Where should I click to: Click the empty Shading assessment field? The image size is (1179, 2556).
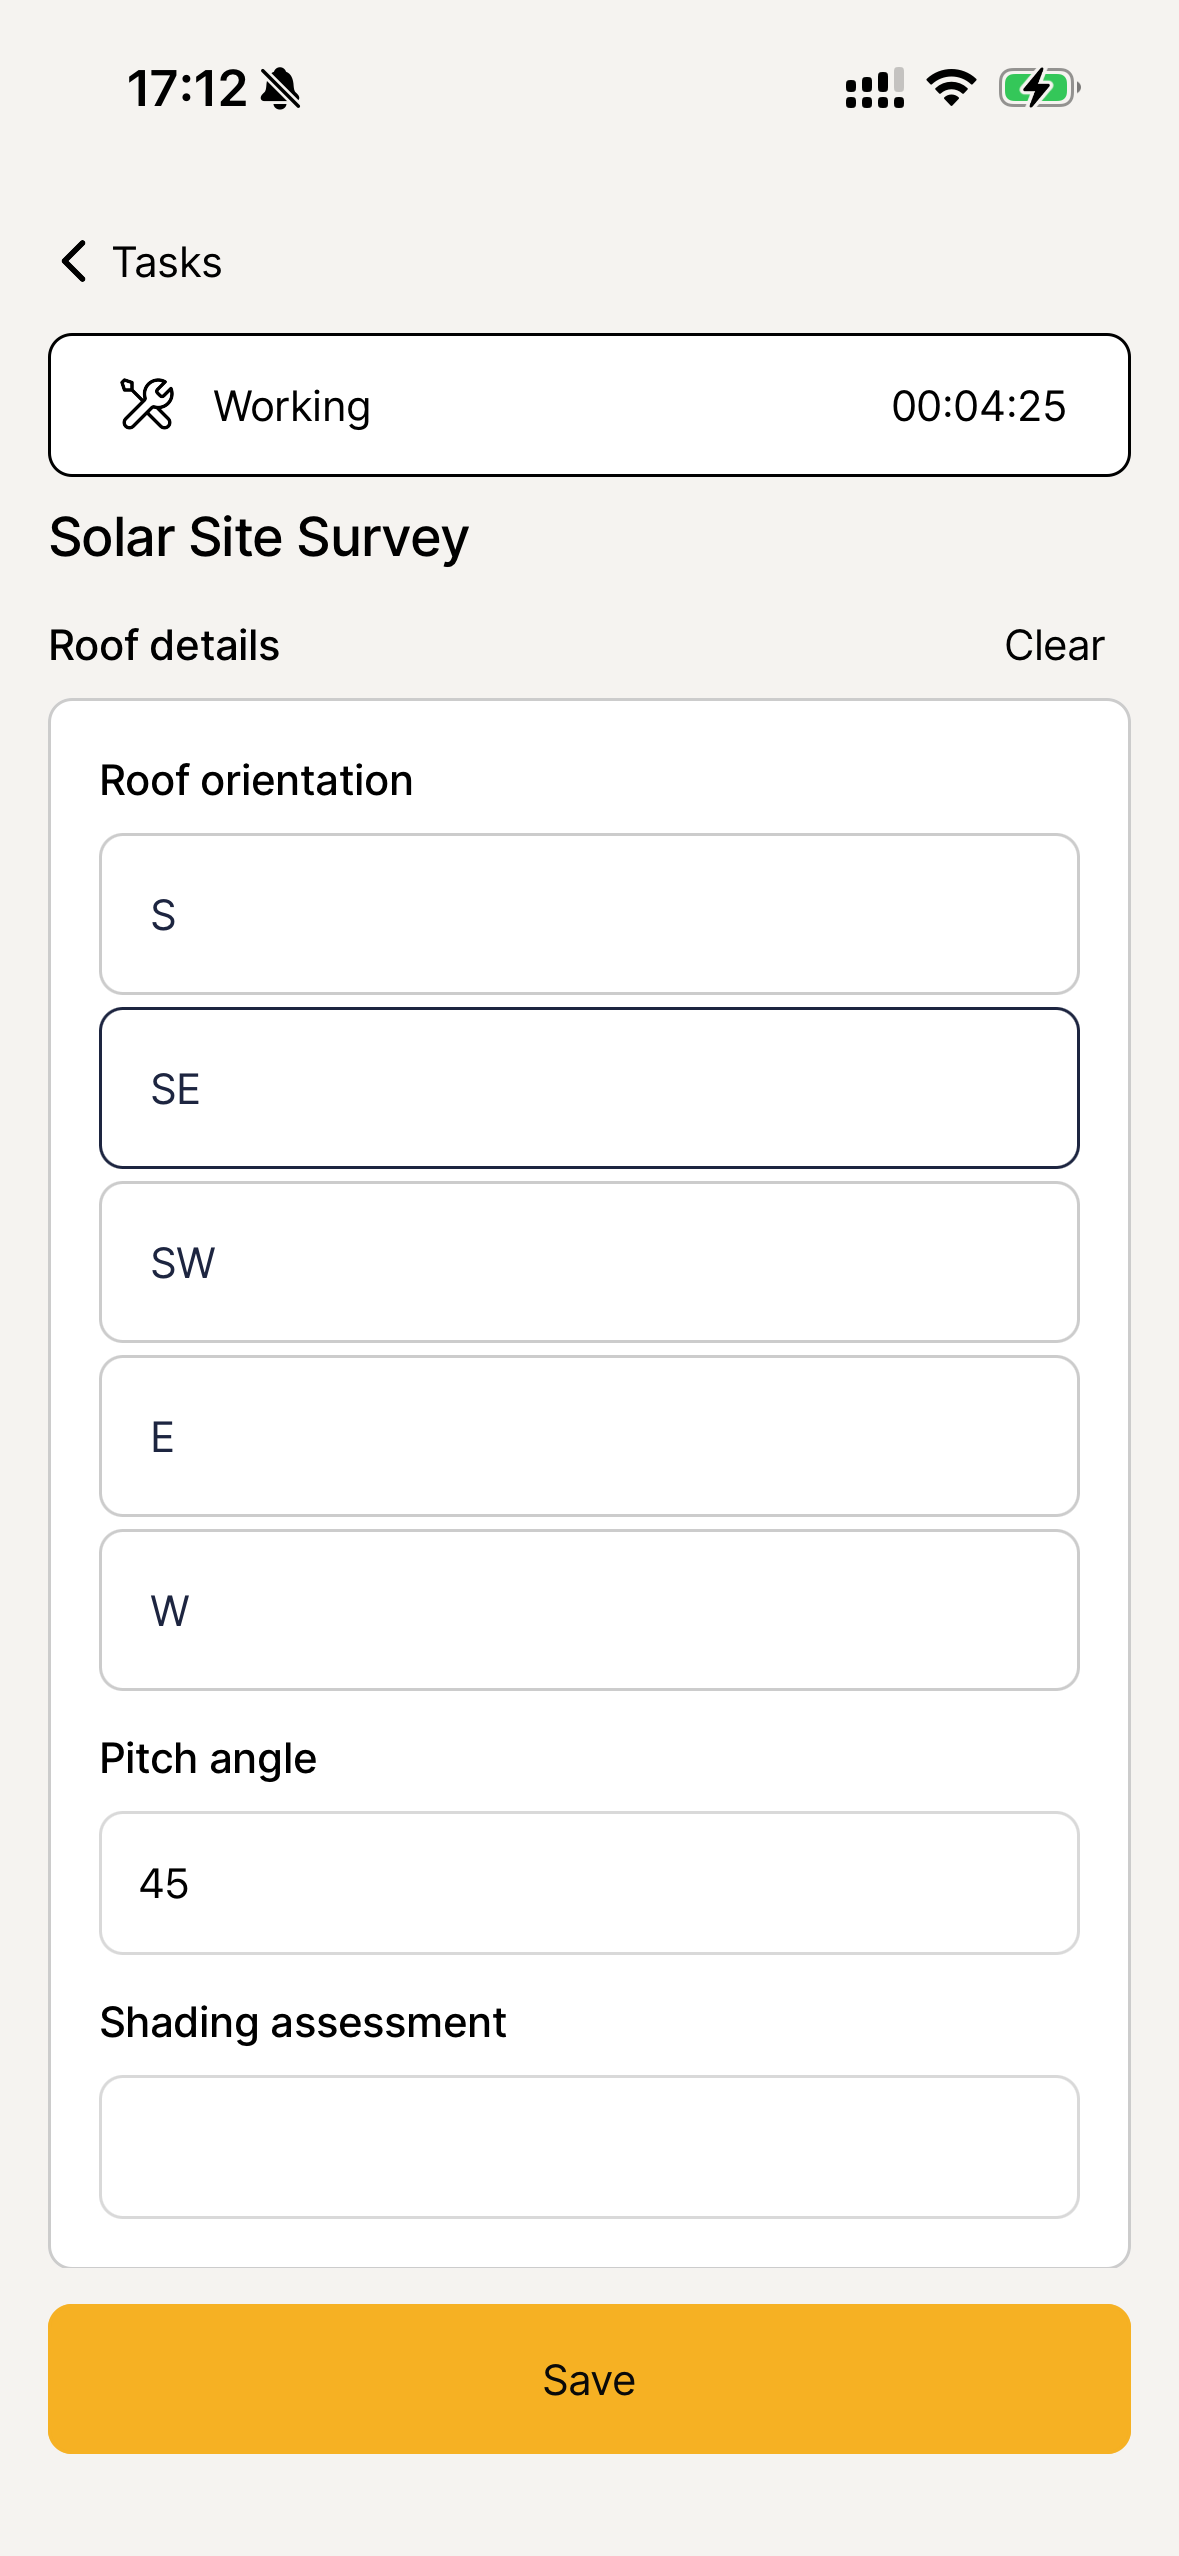[589, 2147]
